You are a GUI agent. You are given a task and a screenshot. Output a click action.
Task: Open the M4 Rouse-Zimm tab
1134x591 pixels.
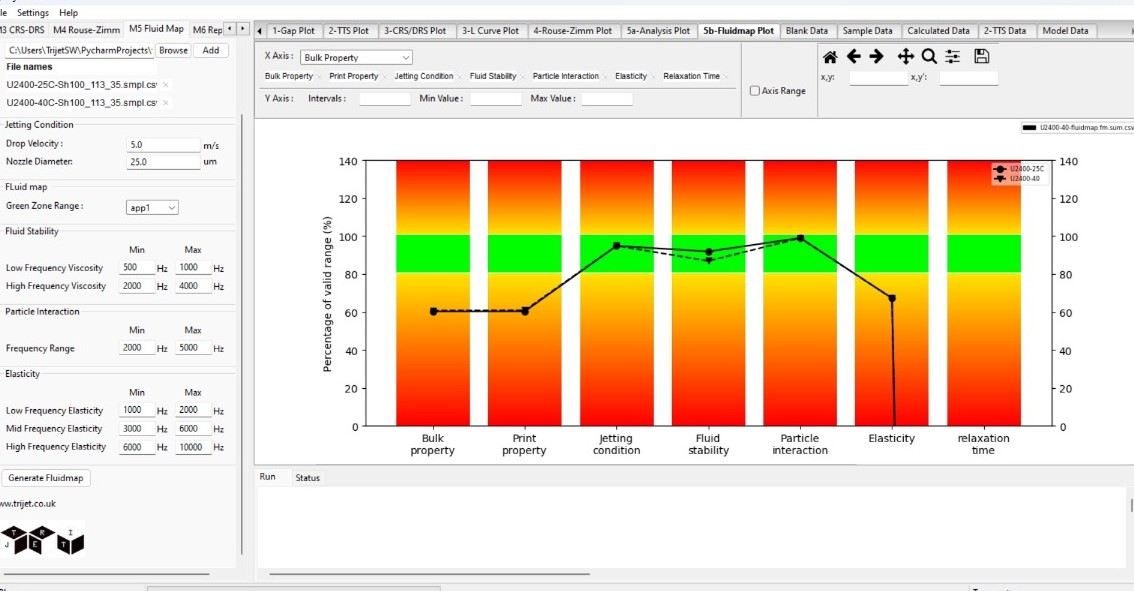coord(86,30)
